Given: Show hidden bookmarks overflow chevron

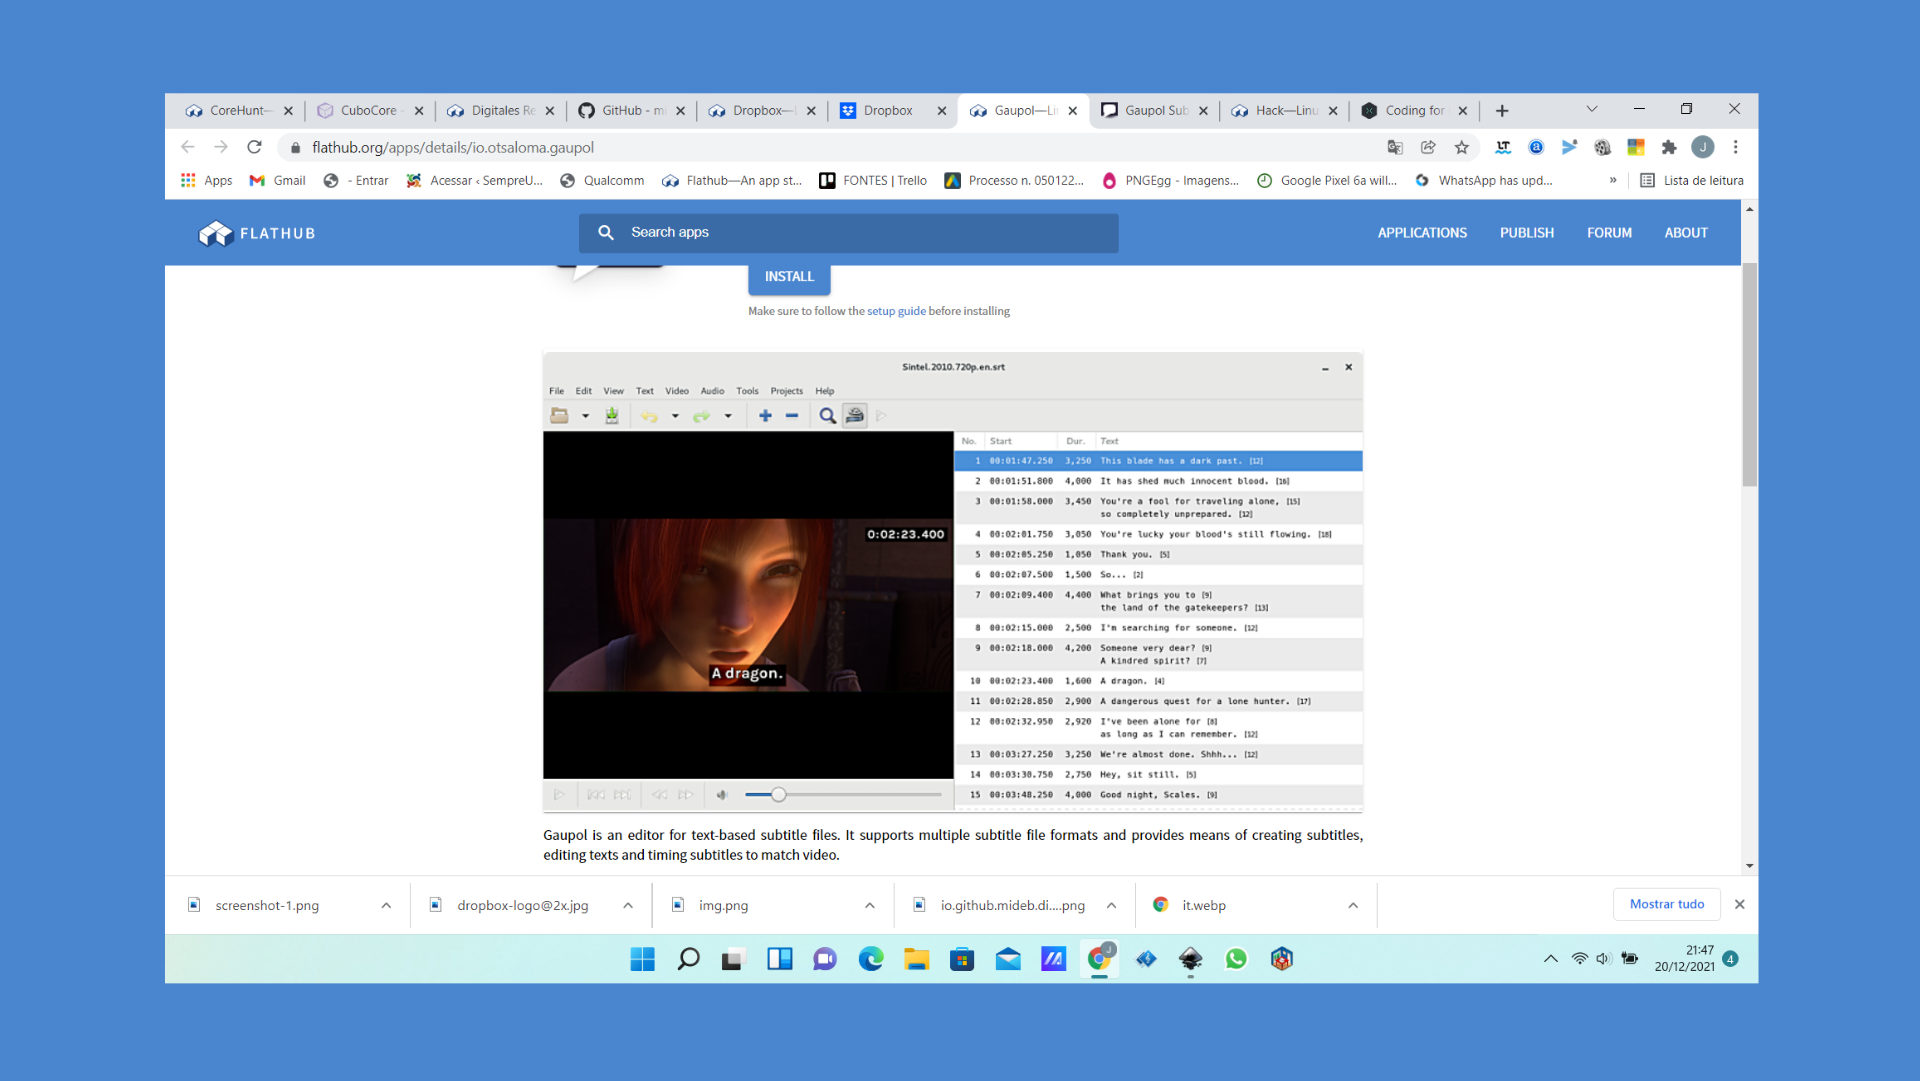Looking at the screenshot, I should click(x=1613, y=180).
